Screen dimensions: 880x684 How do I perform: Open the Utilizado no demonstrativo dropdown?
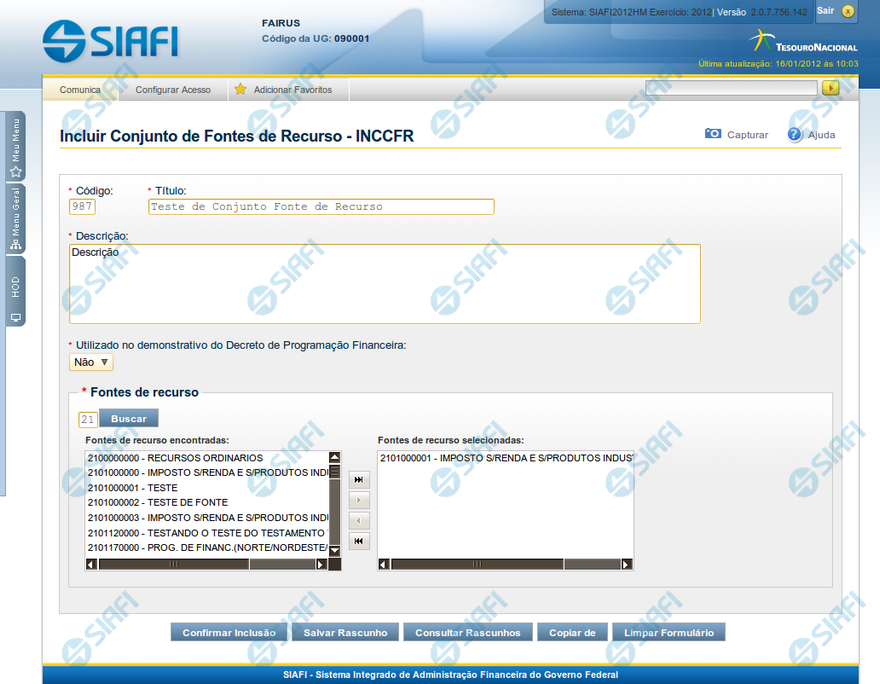pyautogui.click(x=92, y=362)
